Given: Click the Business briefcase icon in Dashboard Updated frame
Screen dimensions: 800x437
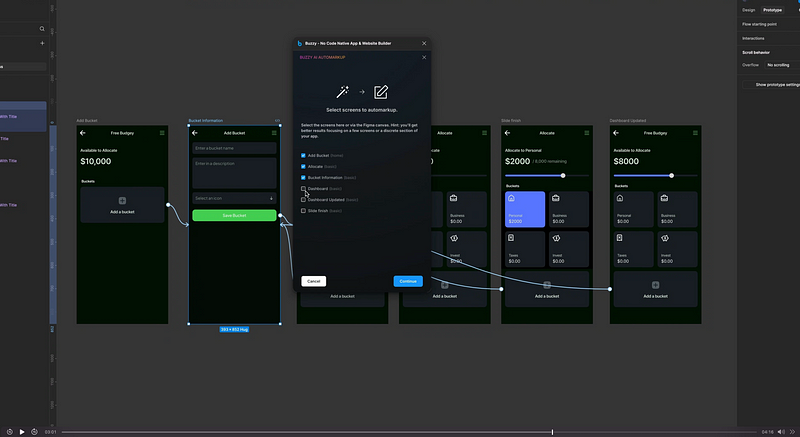Looking at the screenshot, I should (664, 198).
